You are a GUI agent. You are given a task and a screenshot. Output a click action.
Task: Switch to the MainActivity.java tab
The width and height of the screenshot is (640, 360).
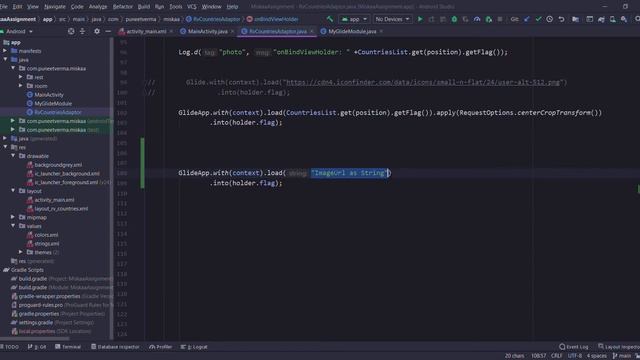coord(207,31)
